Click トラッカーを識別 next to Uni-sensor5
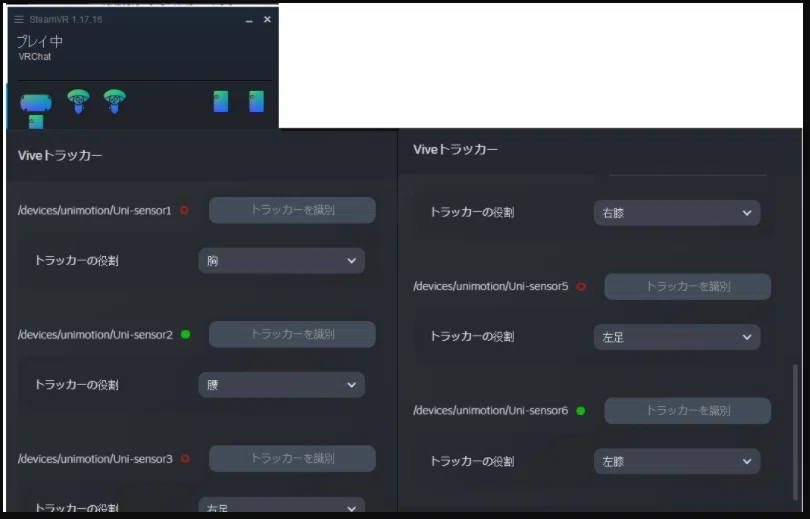The width and height of the screenshot is (810, 519). 688,287
